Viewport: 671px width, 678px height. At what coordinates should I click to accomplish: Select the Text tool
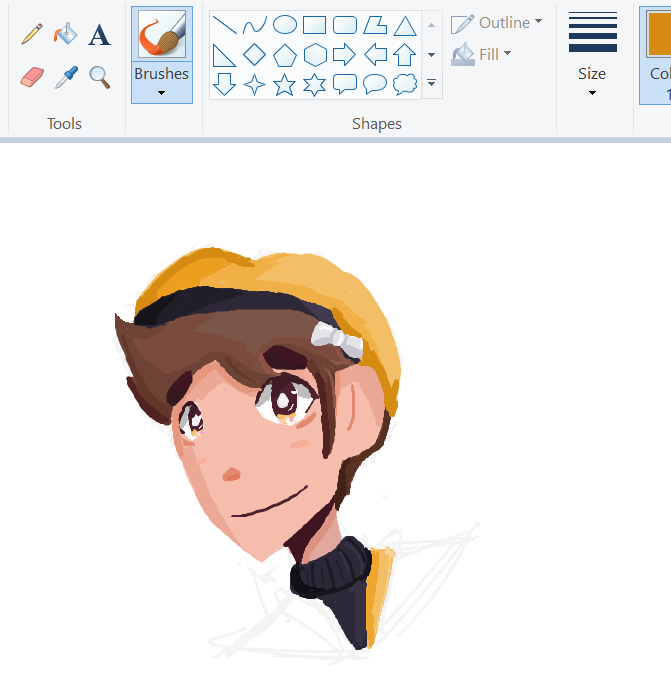tap(99, 35)
